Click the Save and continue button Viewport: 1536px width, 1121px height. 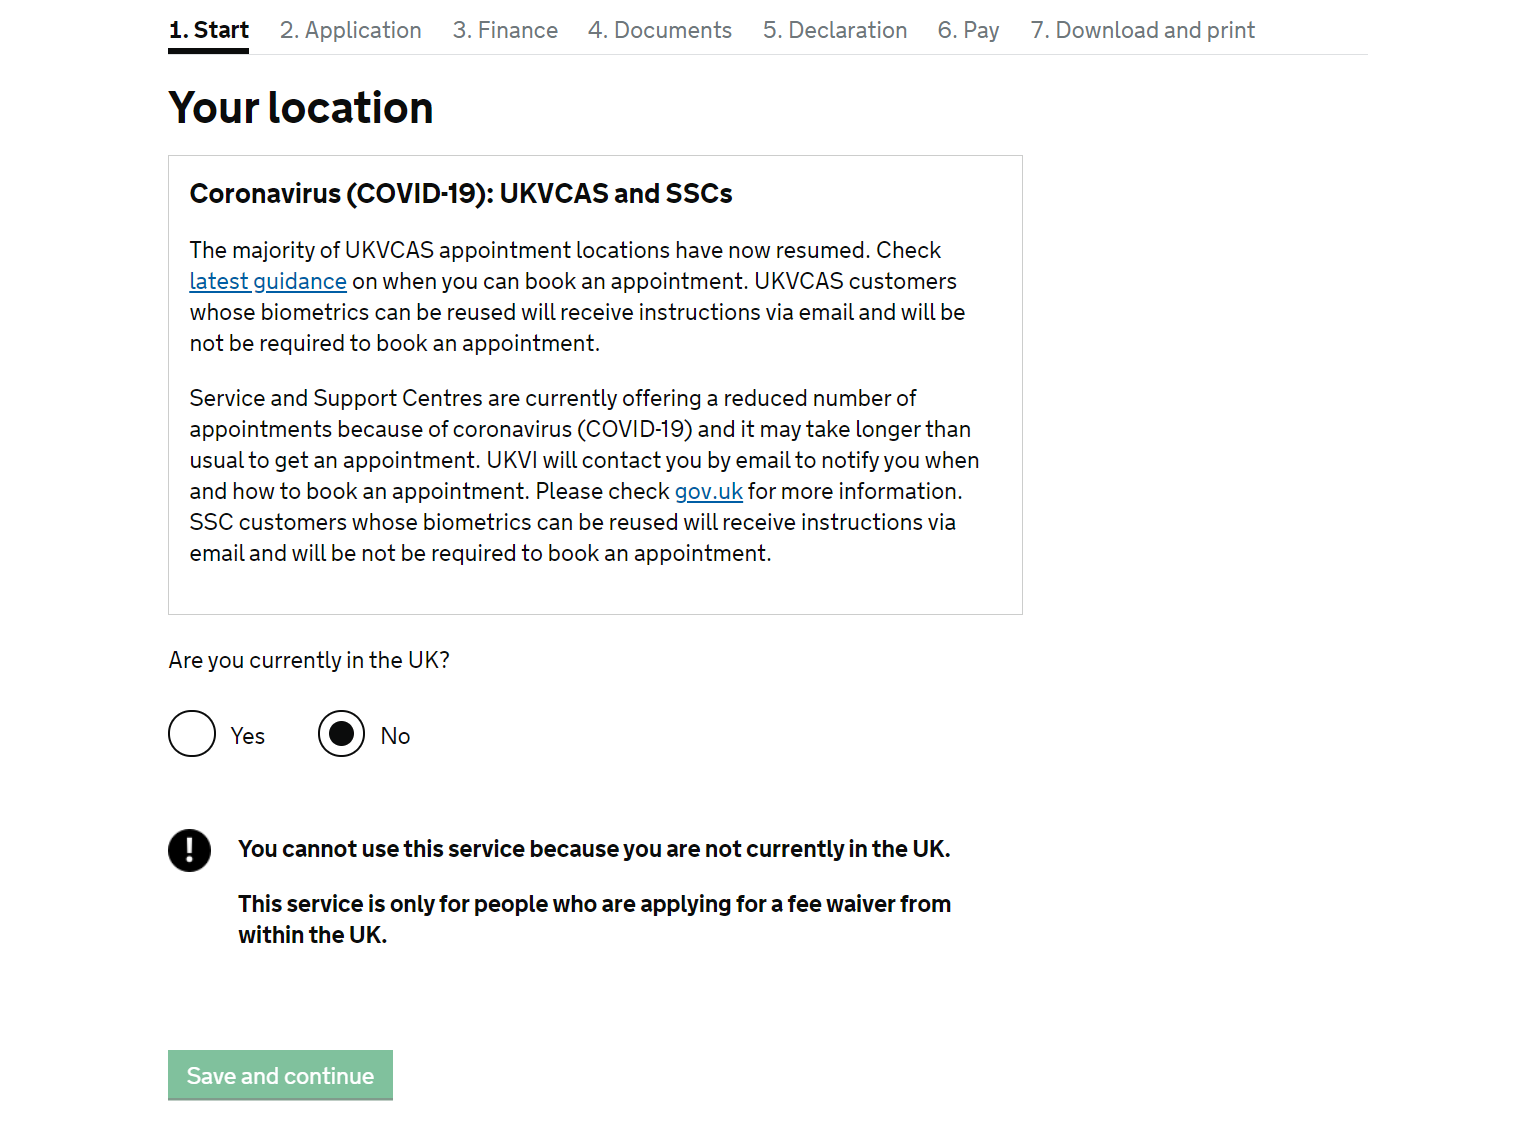tap(280, 1075)
